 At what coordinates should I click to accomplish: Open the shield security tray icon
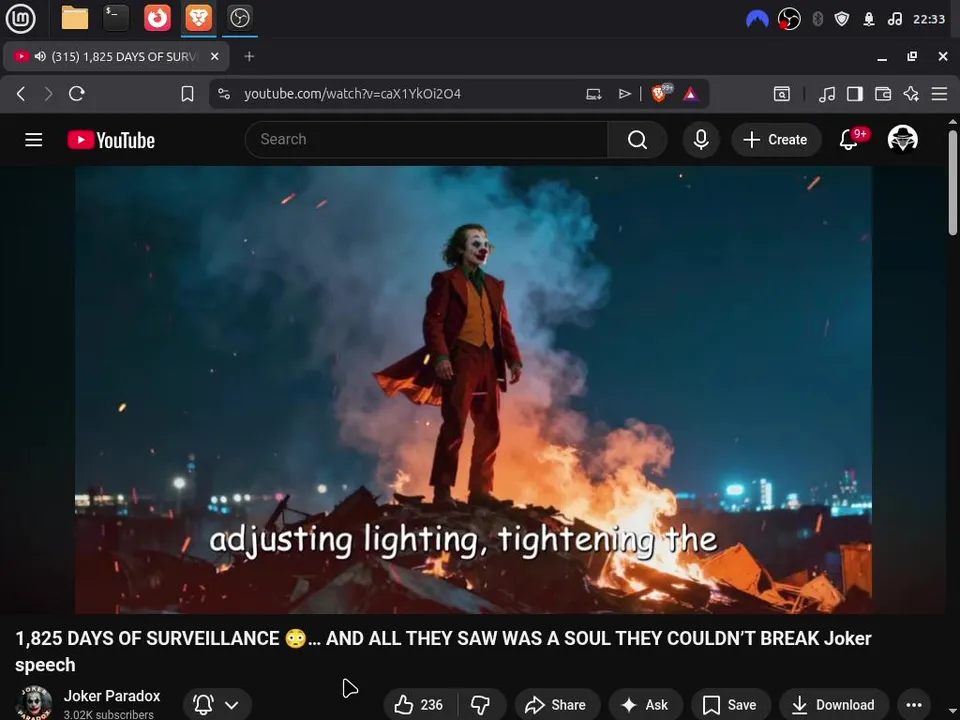[842, 19]
